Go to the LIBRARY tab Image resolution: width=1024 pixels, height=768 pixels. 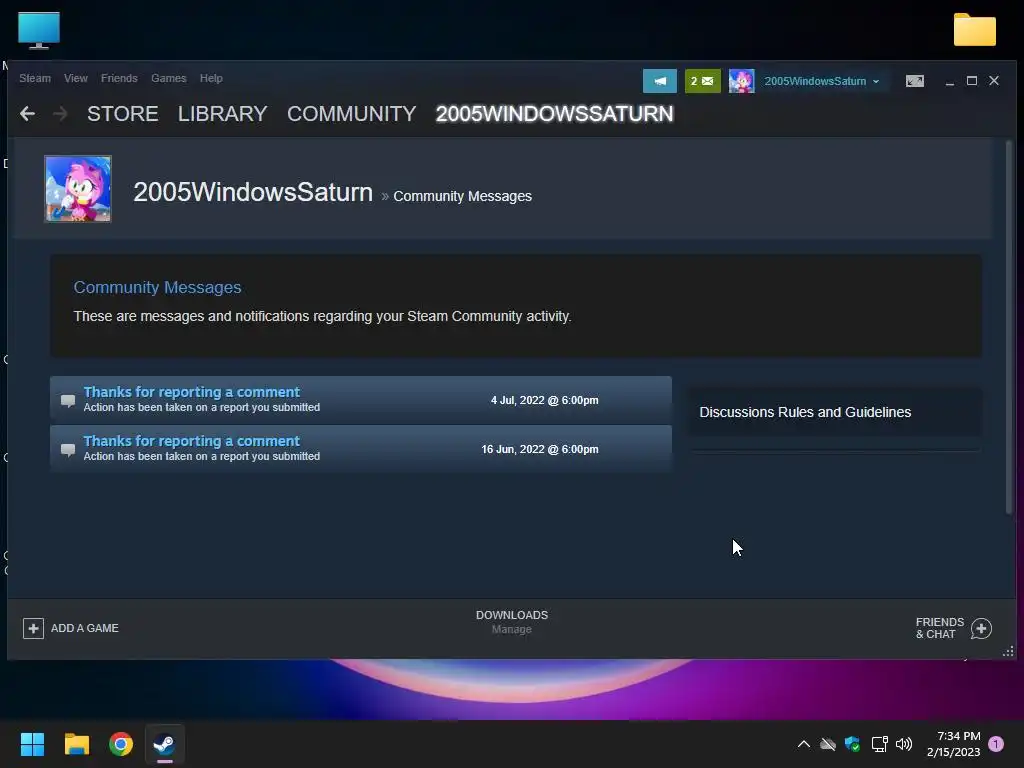tap(223, 114)
